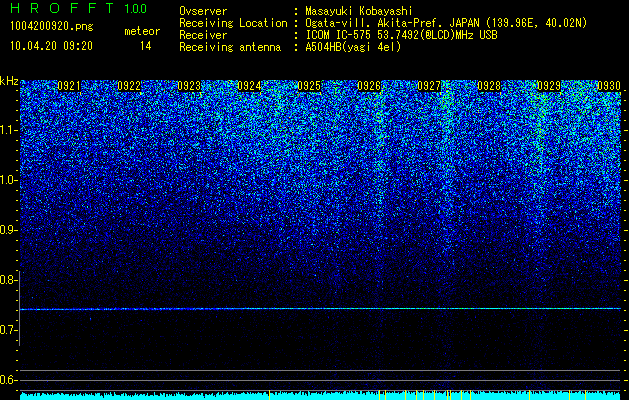Click the HROFFT 1.0.0 title text

(x=78, y=8)
